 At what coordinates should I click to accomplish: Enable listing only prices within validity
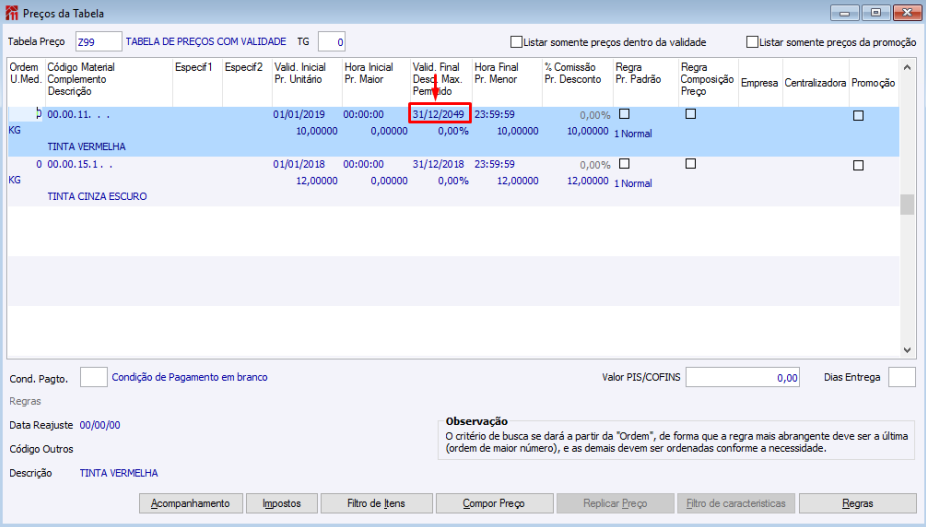tap(516, 42)
